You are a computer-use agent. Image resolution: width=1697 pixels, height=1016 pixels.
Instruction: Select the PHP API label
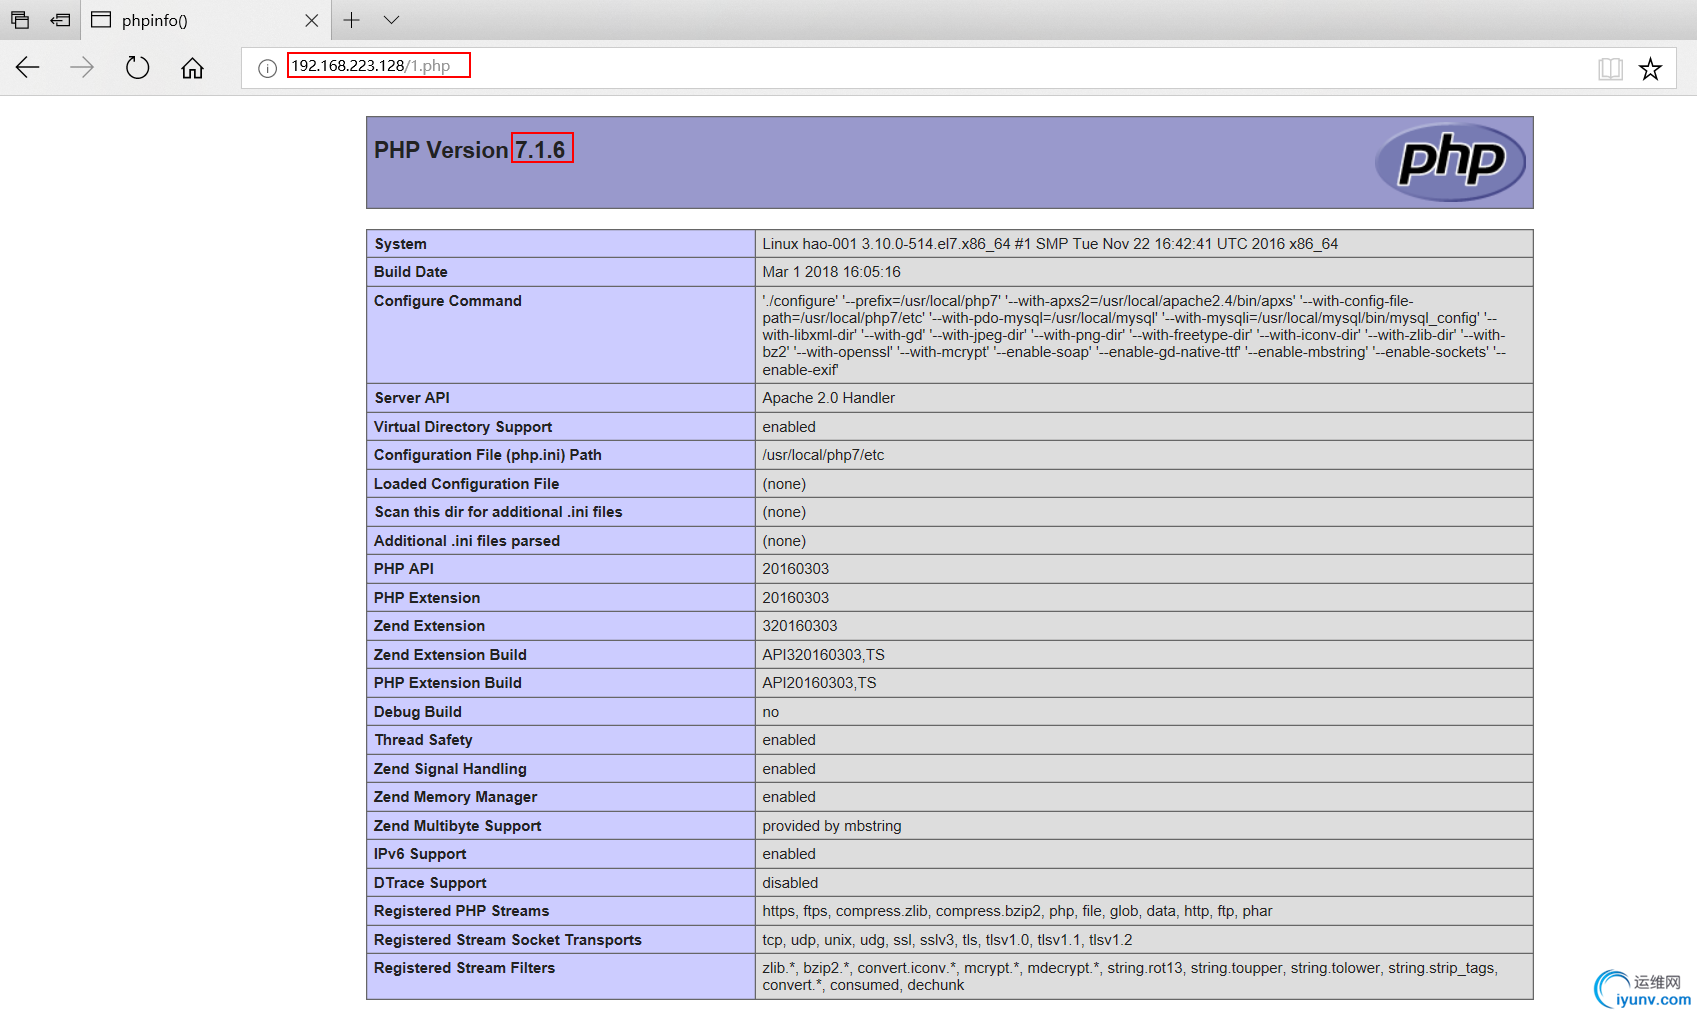(x=403, y=569)
